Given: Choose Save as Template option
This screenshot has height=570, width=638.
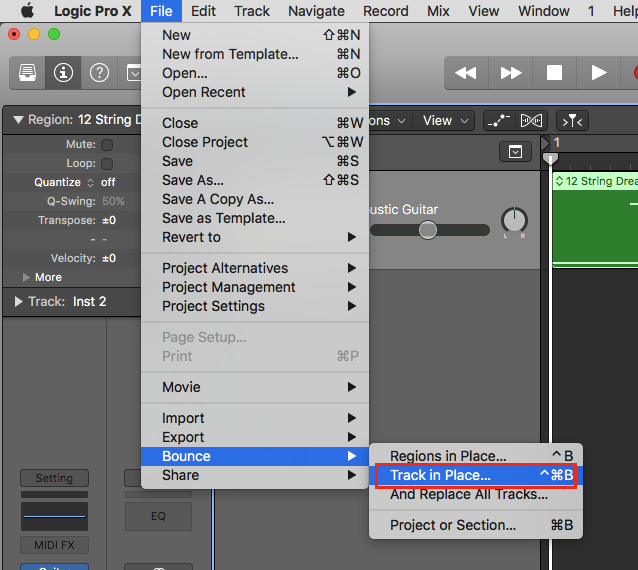Looking at the screenshot, I should tap(255, 218).
